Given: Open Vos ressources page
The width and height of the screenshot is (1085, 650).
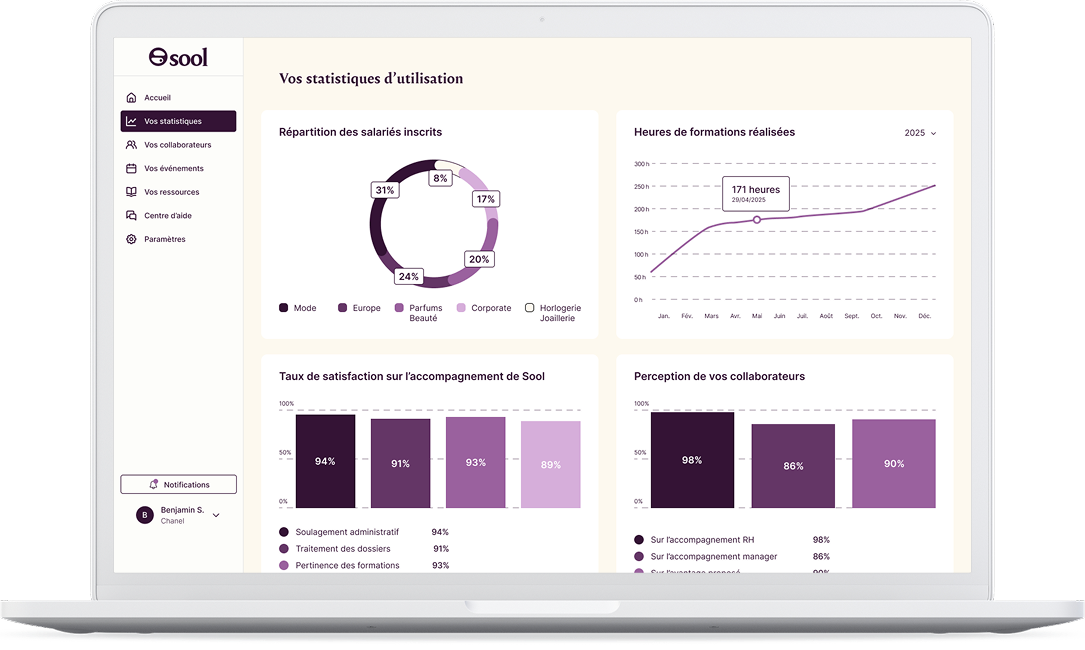Looking at the screenshot, I should 179,192.
